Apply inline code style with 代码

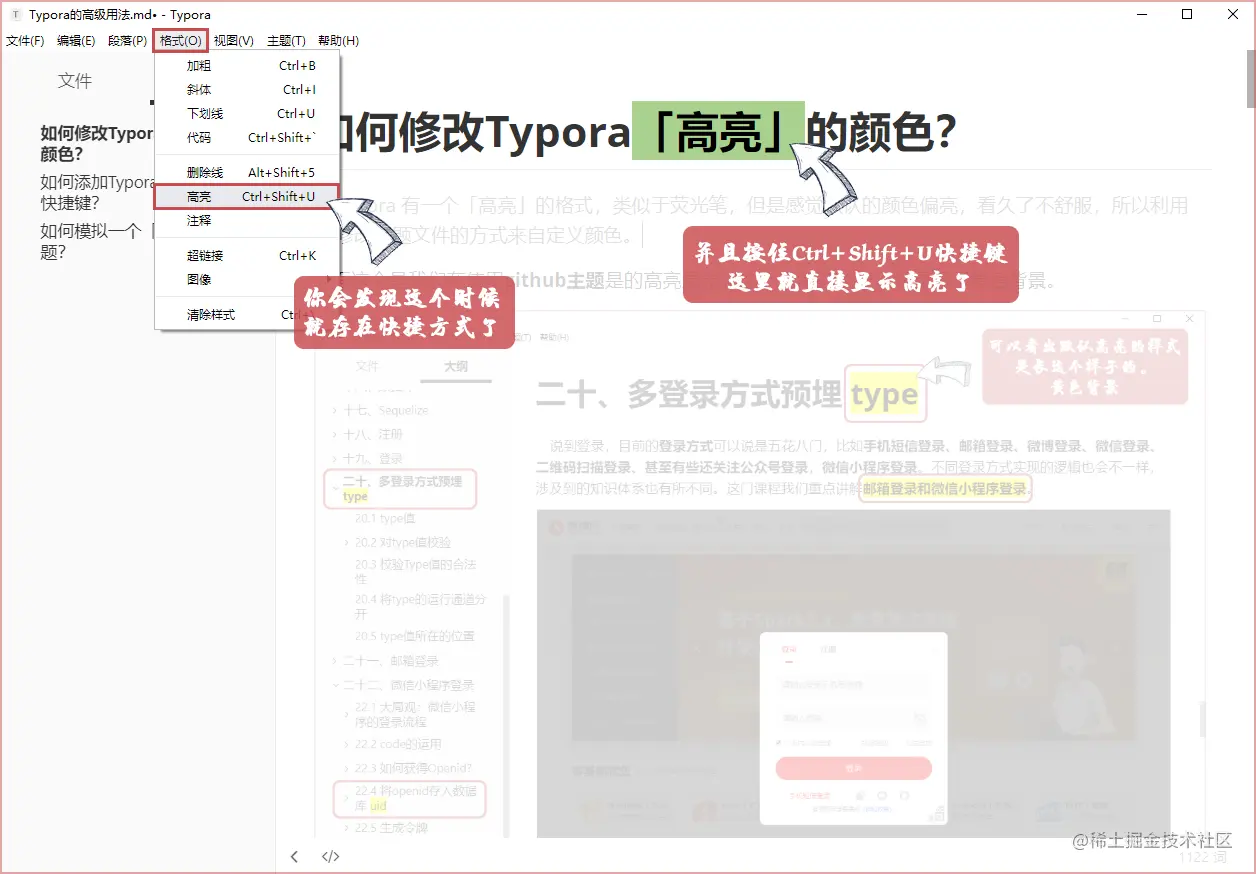click(198, 137)
